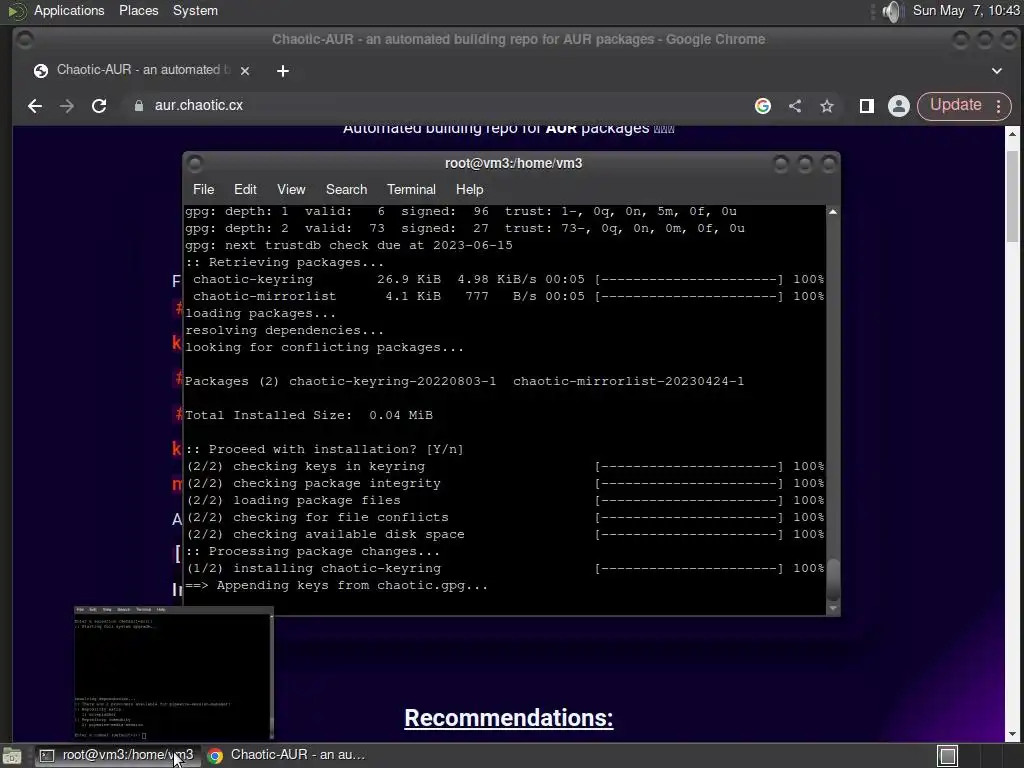Image resolution: width=1024 pixels, height=768 pixels.
Task: Click the page scrollbar up arrow
Action: tap(1012, 134)
